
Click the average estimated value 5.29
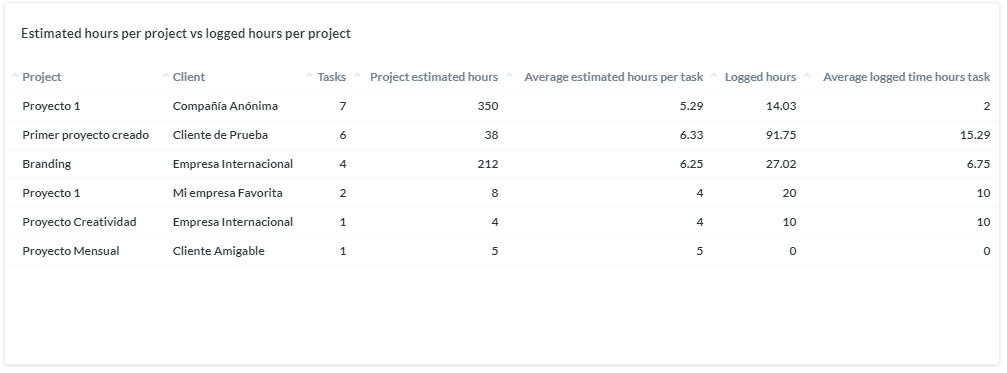tap(692, 106)
